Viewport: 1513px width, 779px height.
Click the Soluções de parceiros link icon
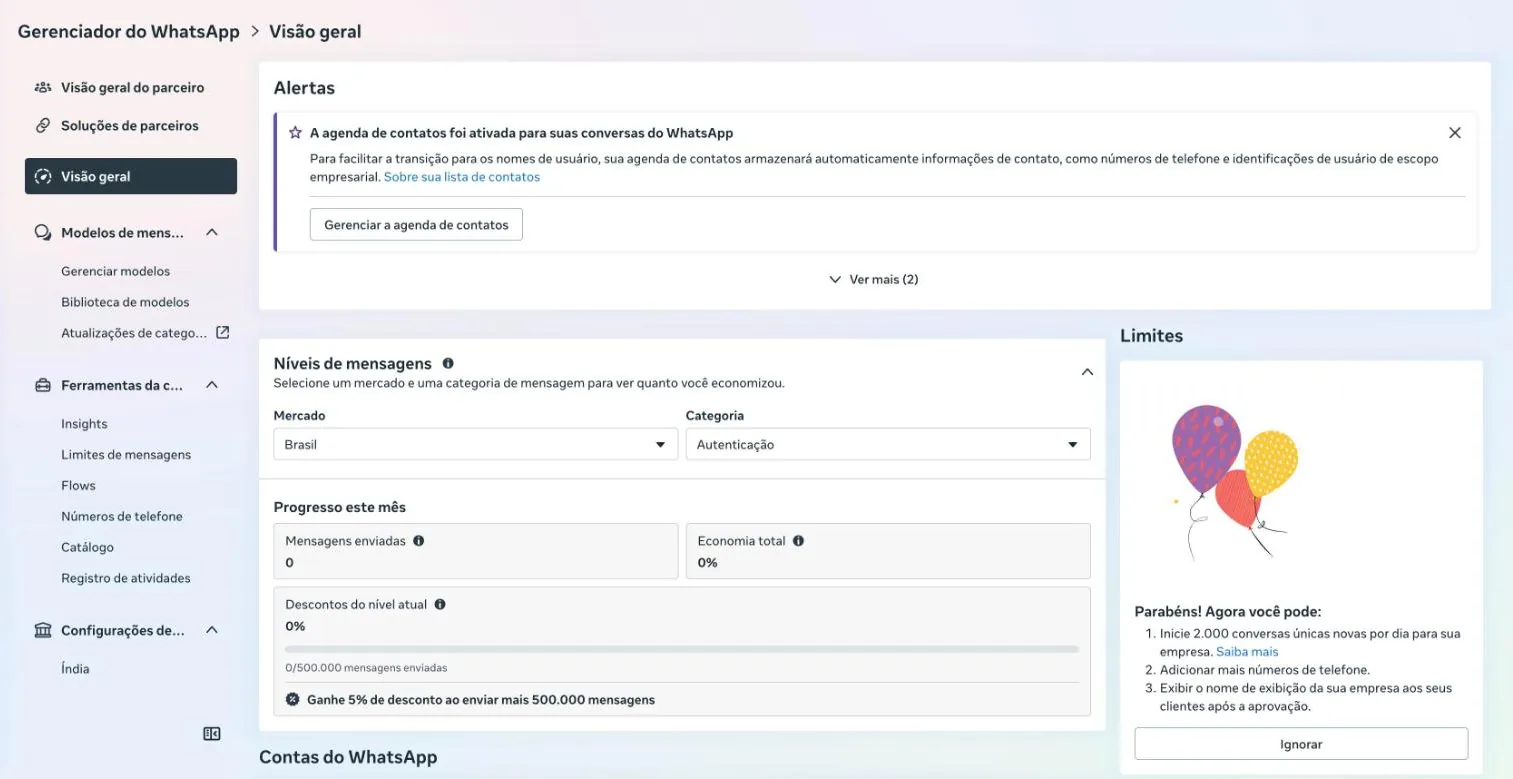pos(43,126)
